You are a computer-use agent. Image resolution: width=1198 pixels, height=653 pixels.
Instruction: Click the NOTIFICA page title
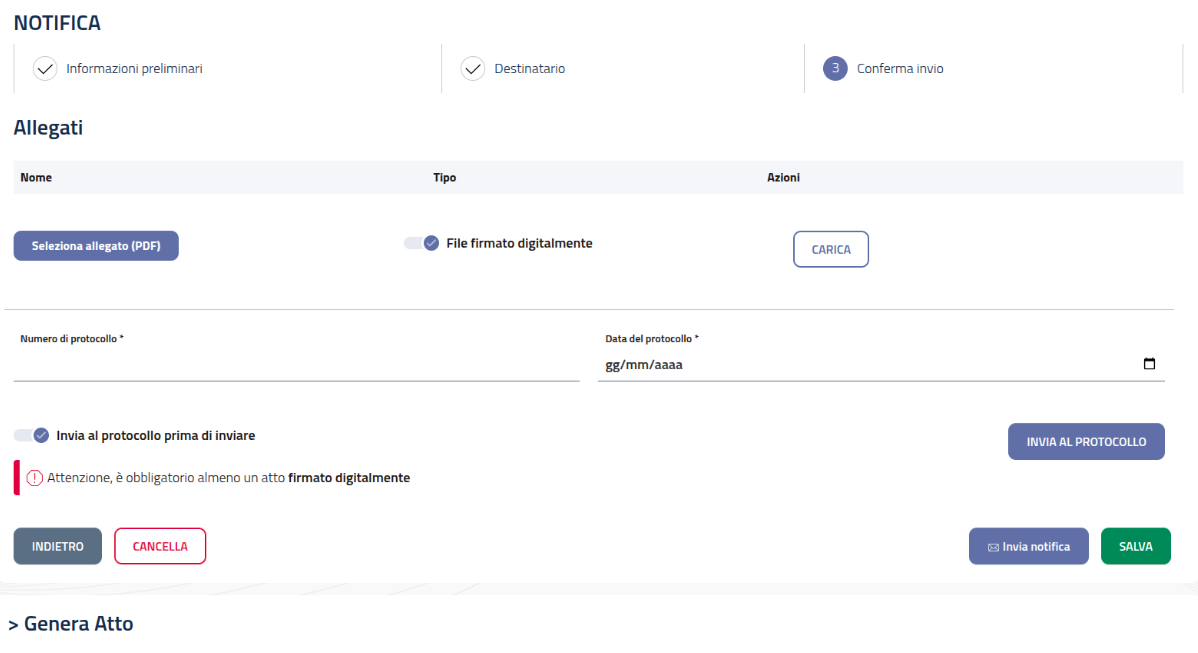(57, 23)
